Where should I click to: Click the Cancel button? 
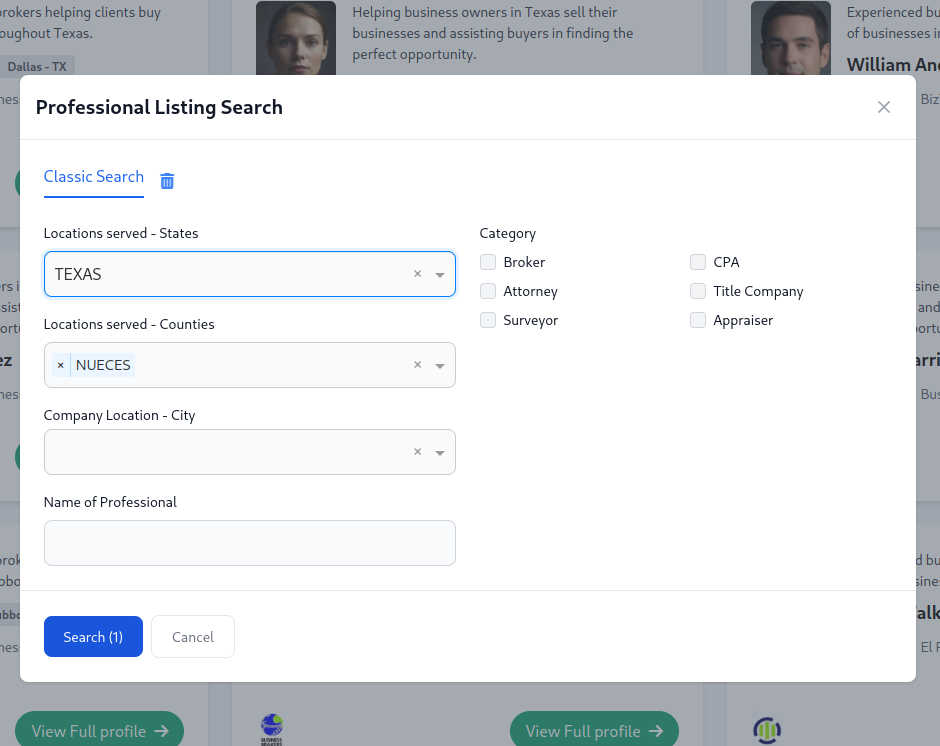193,637
